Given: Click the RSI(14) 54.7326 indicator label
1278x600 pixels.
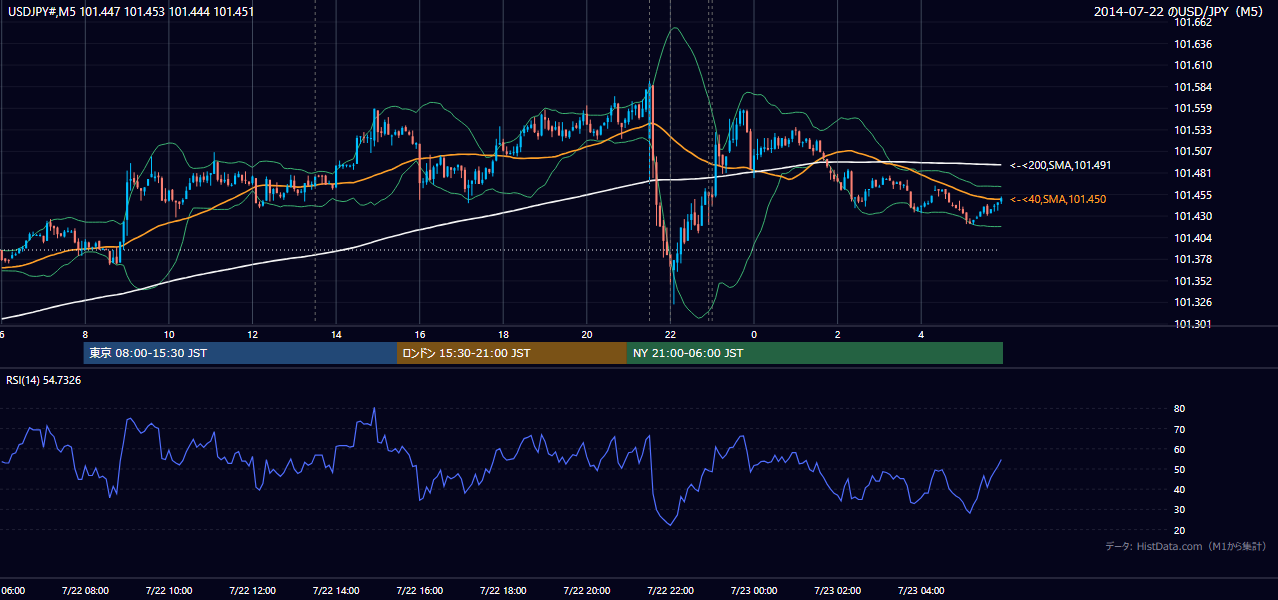Looking at the screenshot, I should (x=44, y=380).
